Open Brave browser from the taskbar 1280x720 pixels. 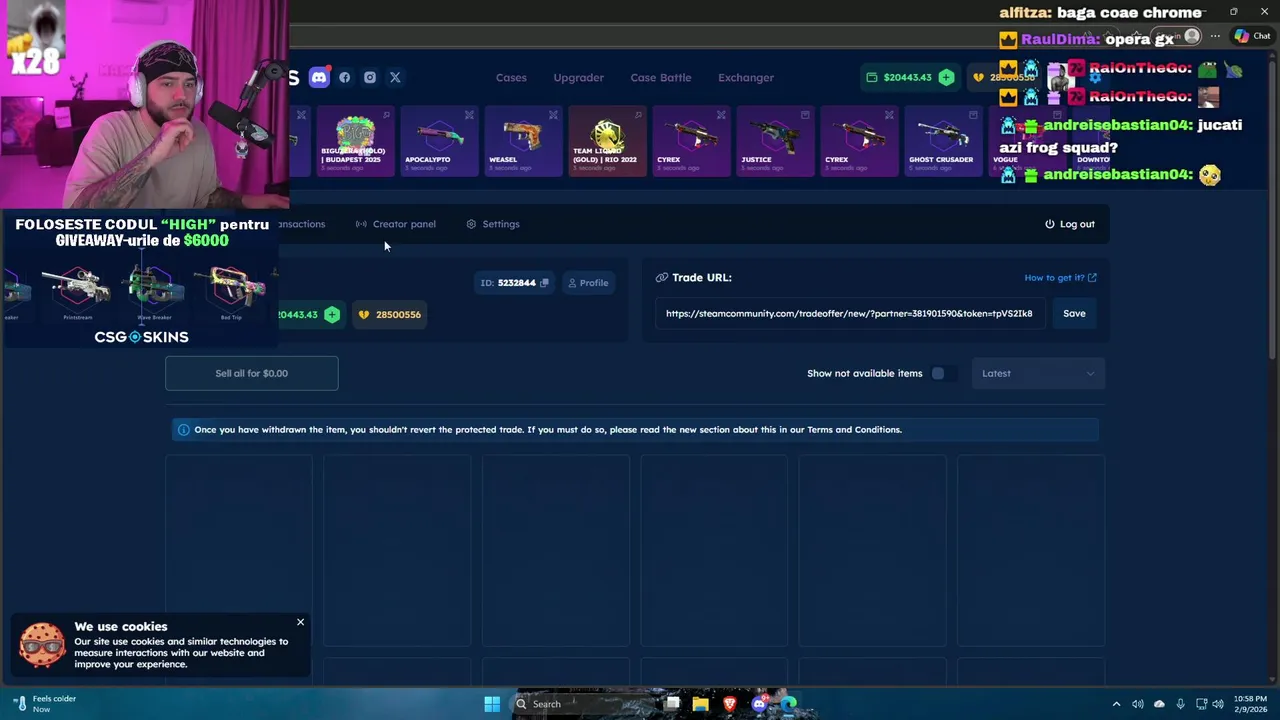(x=730, y=704)
